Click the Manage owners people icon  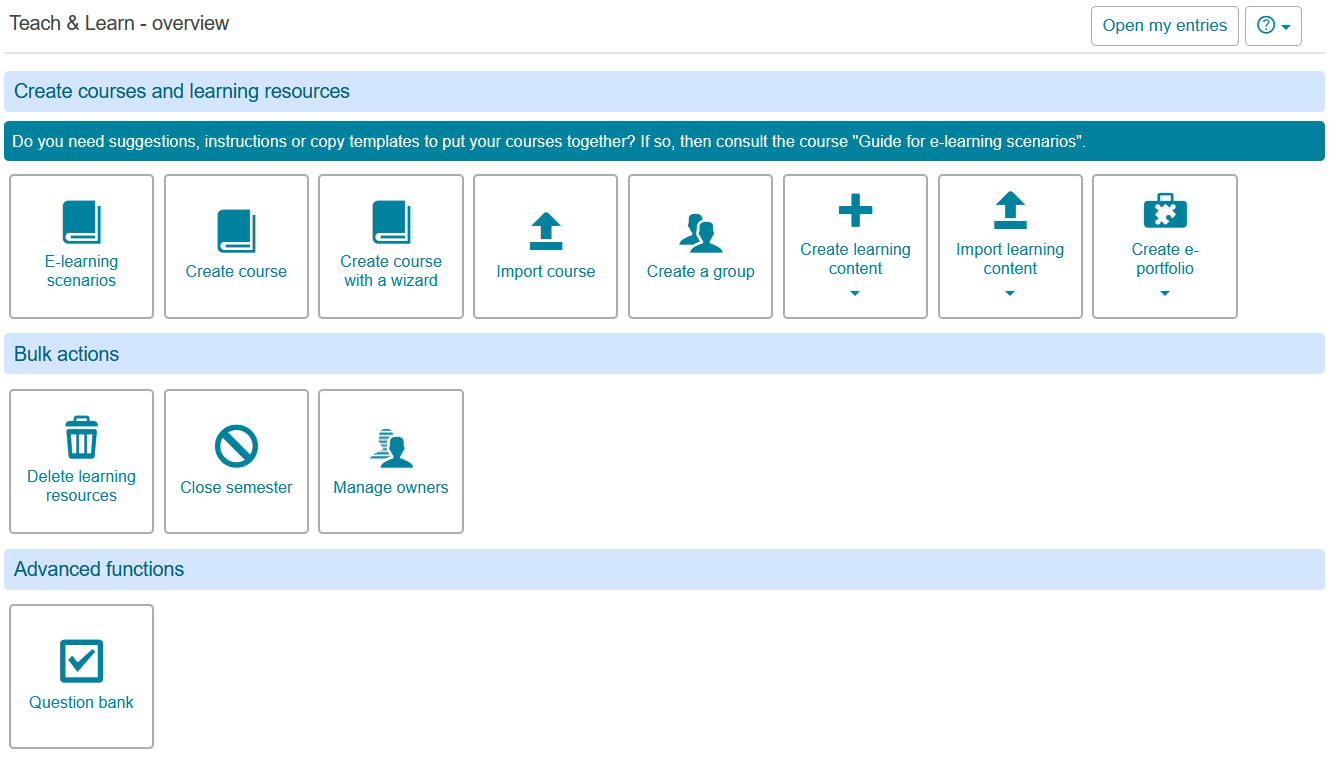coord(391,447)
